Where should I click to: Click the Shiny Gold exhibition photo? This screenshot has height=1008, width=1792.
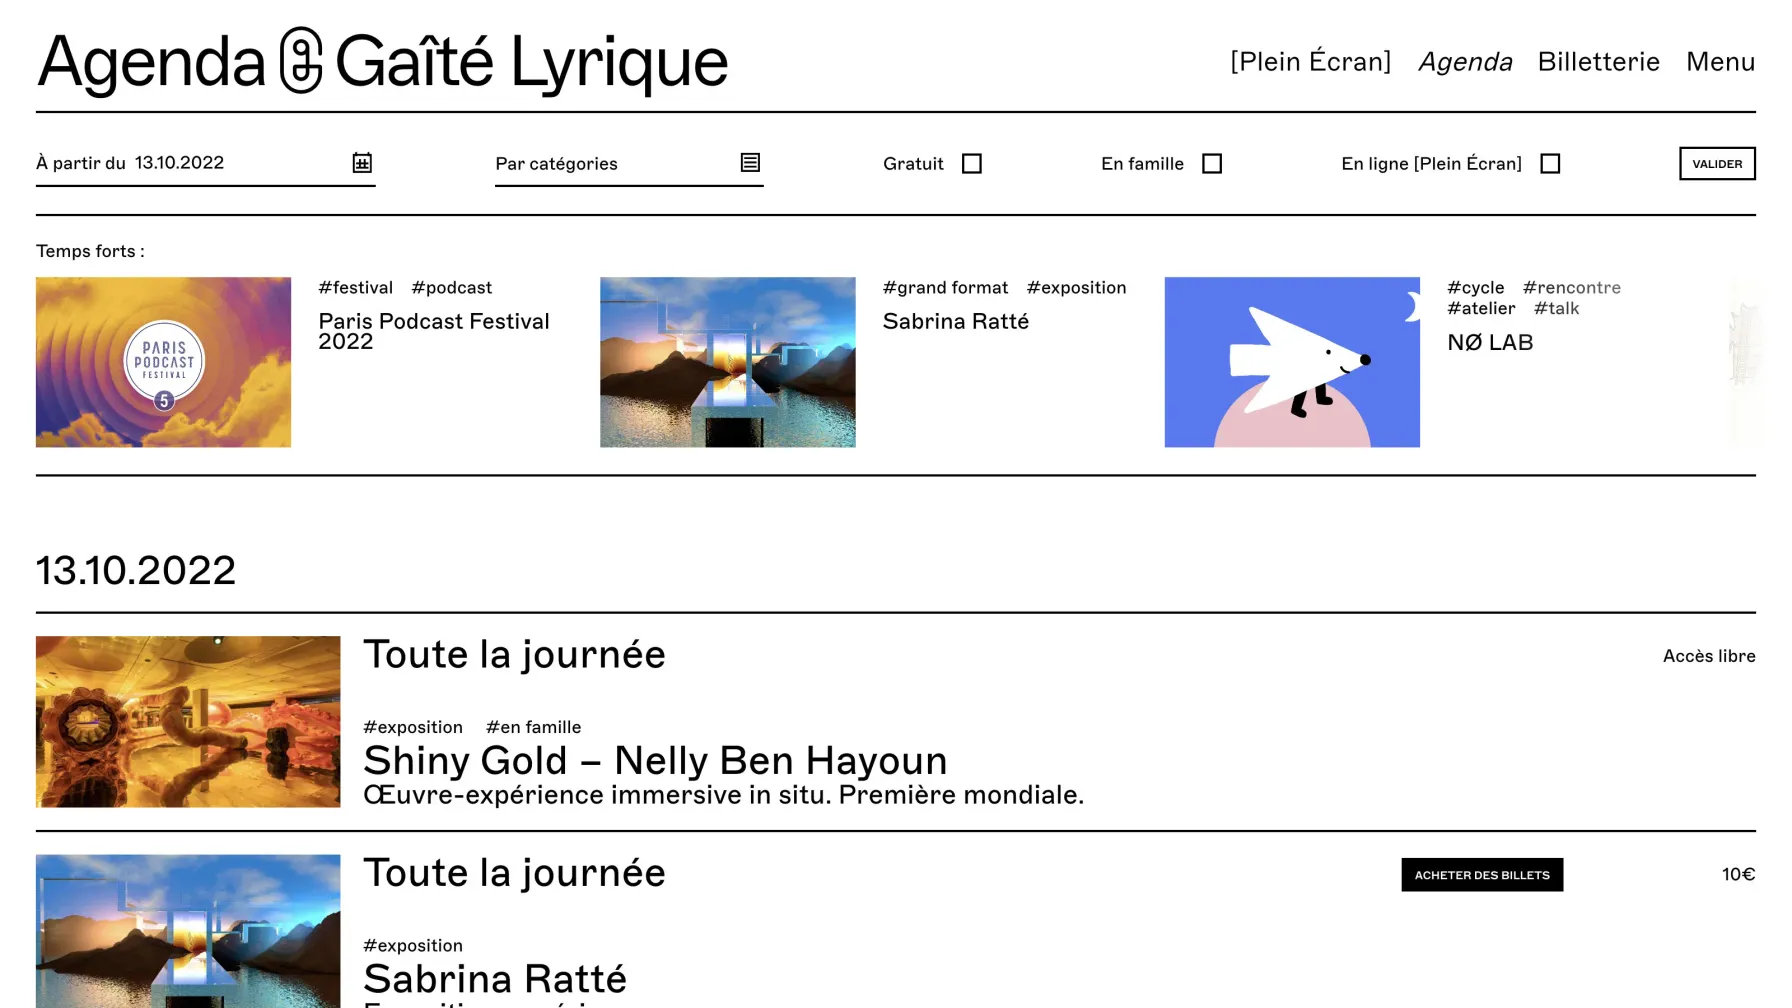coord(188,722)
